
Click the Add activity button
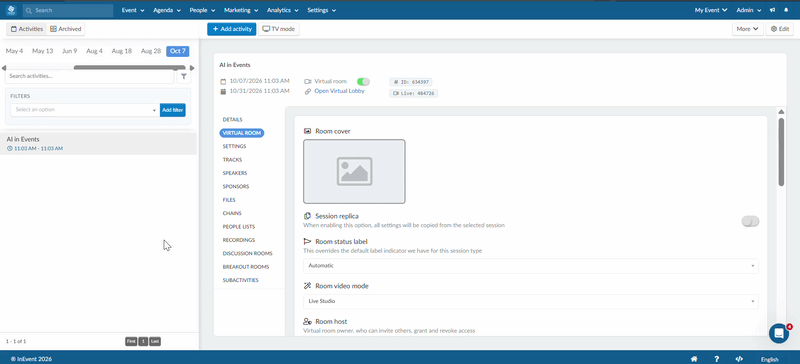pos(232,29)
